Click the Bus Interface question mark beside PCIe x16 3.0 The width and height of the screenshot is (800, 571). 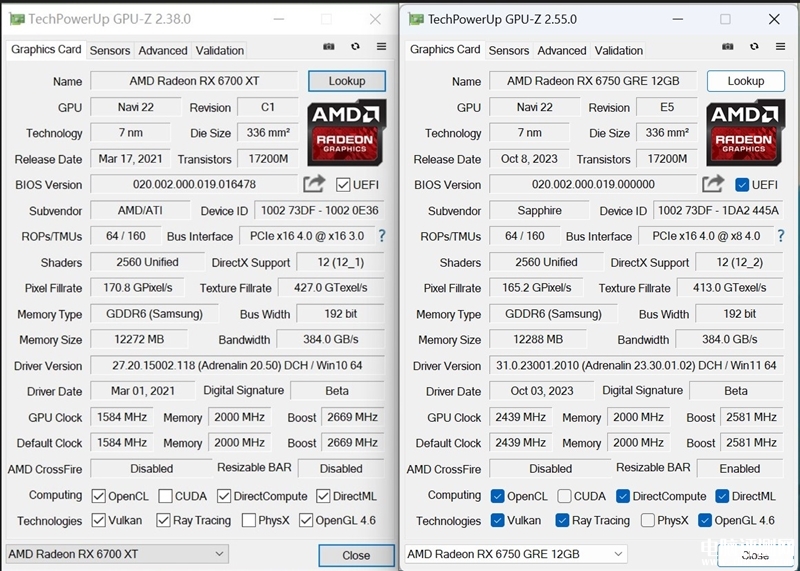[381, 236]
